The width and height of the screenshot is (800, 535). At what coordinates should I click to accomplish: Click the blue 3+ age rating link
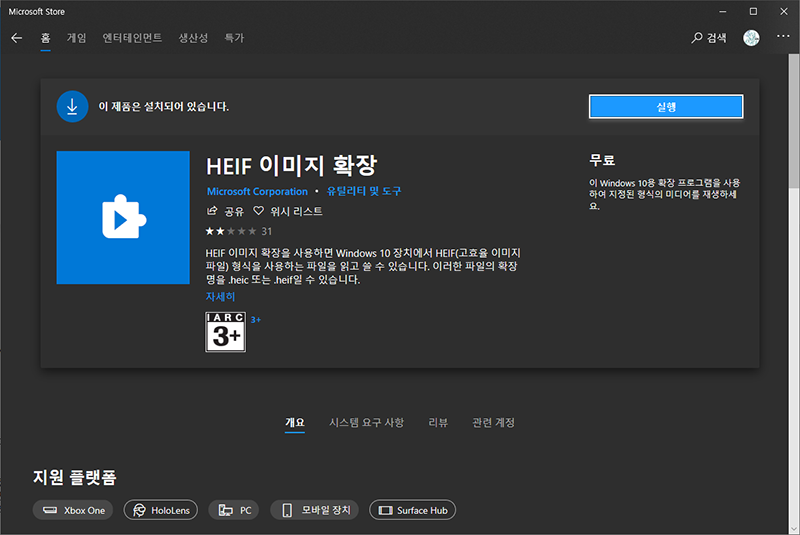click(x=256, y=320)
